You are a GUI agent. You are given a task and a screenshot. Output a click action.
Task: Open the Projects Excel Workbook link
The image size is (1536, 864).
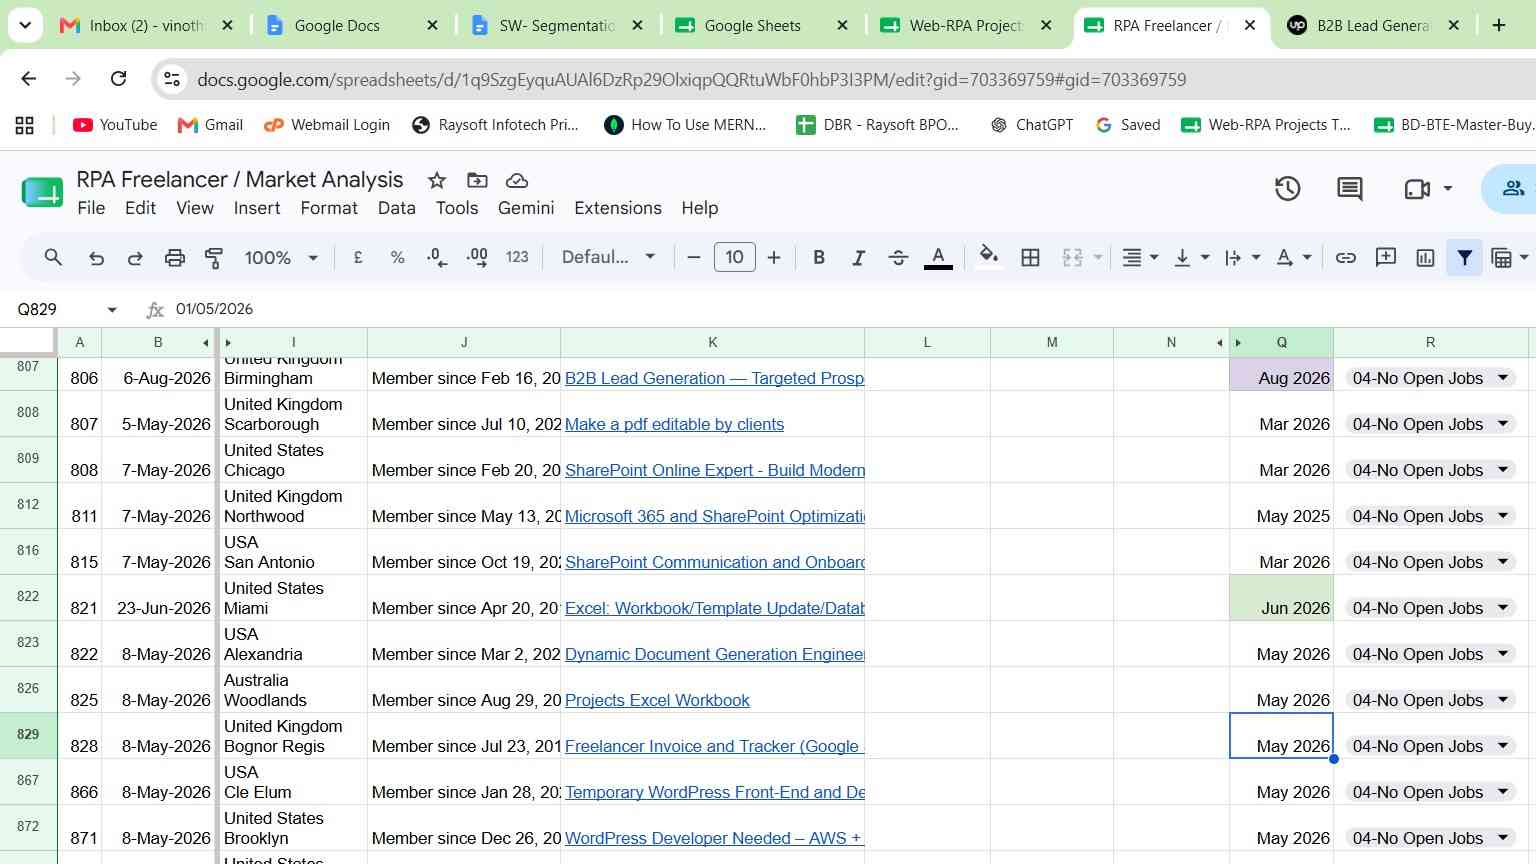tap(657, 700)
